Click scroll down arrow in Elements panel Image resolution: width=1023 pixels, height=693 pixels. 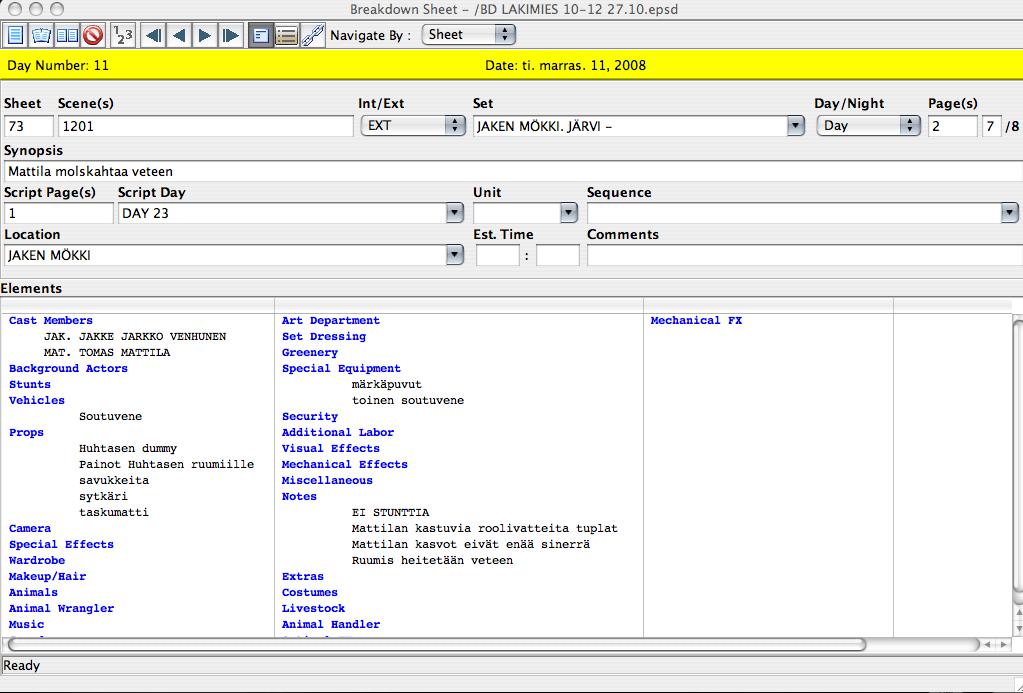coord(1017,628)
